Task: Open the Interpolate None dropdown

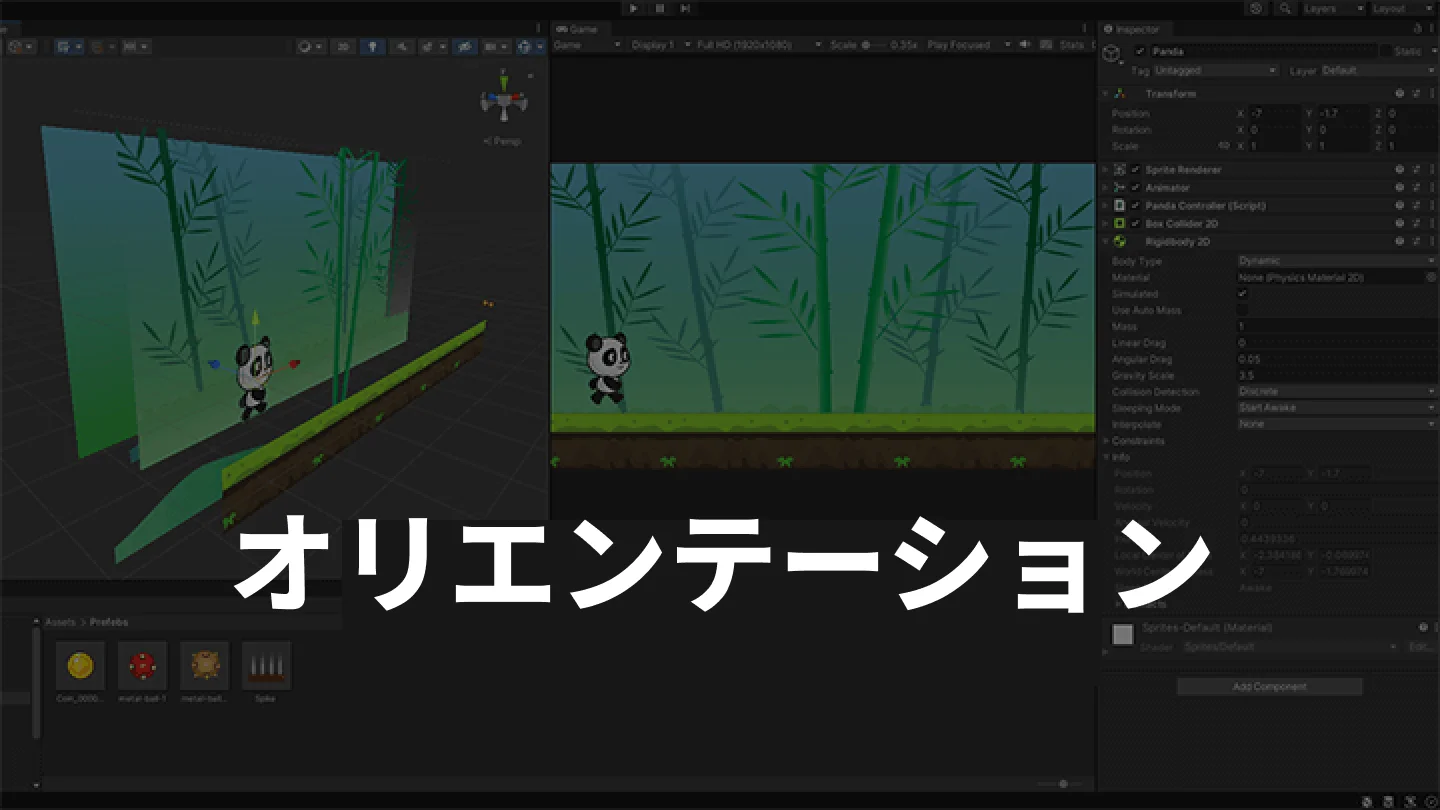Action: coord(1337,424)
